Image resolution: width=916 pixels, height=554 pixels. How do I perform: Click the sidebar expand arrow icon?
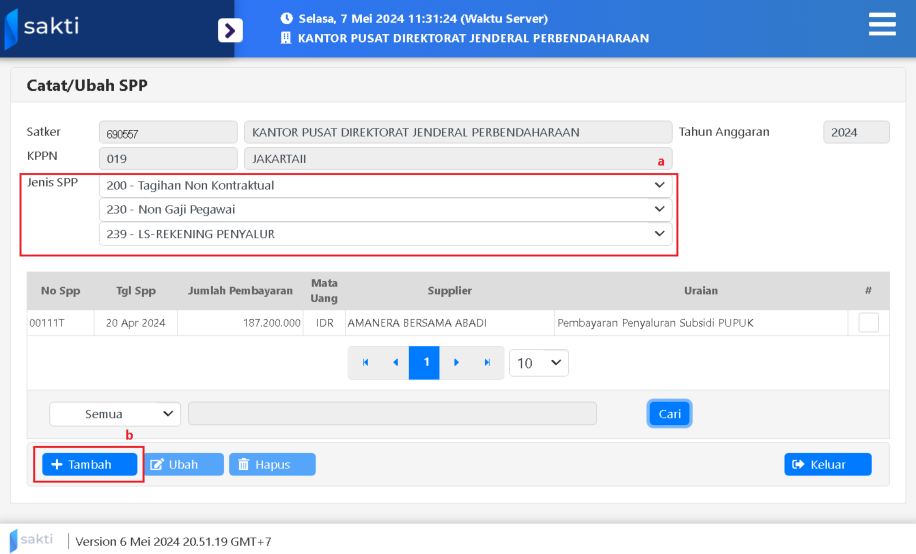coord(230,30)
